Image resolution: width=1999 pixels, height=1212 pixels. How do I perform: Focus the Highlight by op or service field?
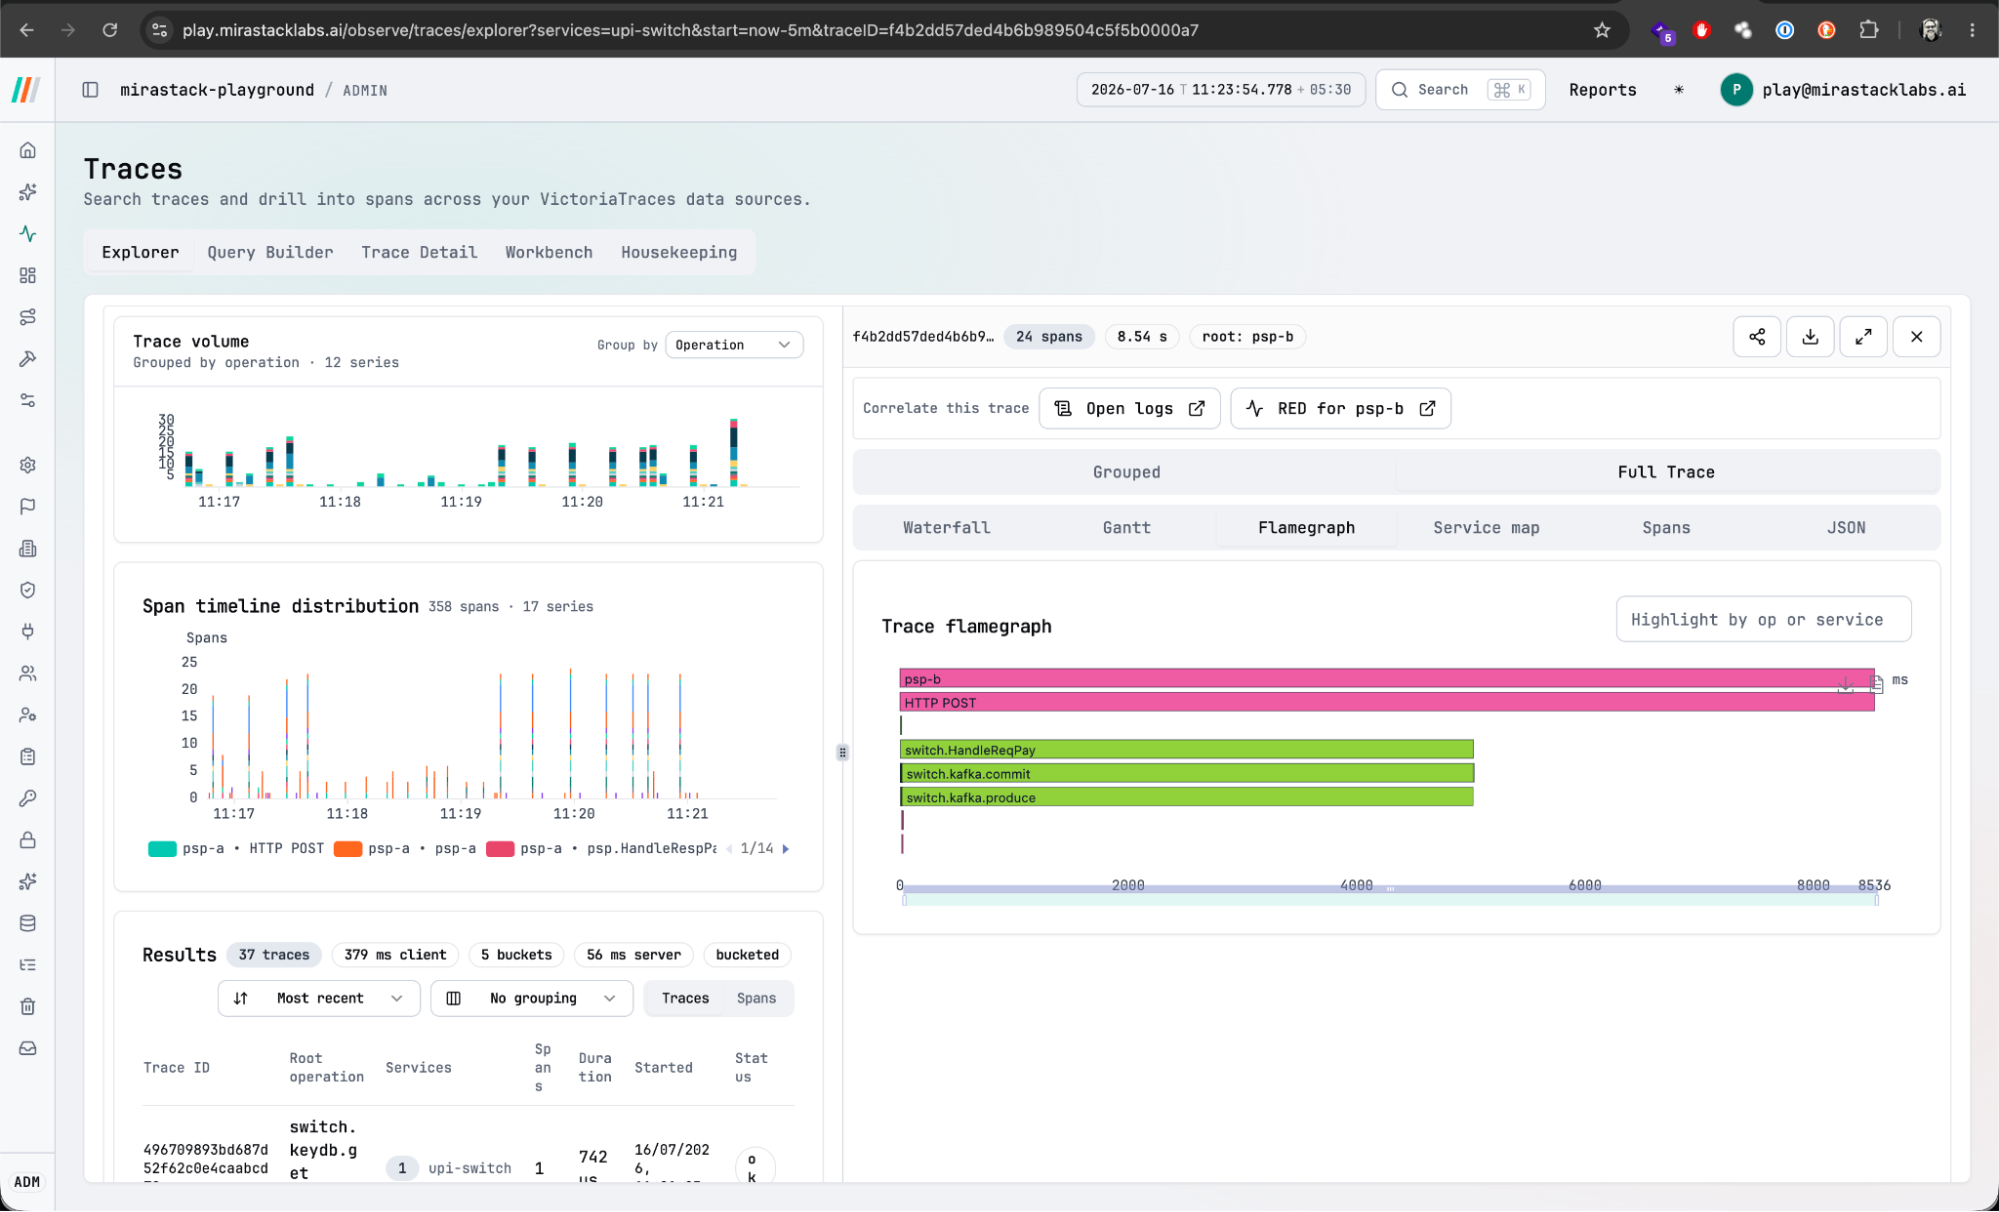pyautogui.click(x=1763, y=620)
